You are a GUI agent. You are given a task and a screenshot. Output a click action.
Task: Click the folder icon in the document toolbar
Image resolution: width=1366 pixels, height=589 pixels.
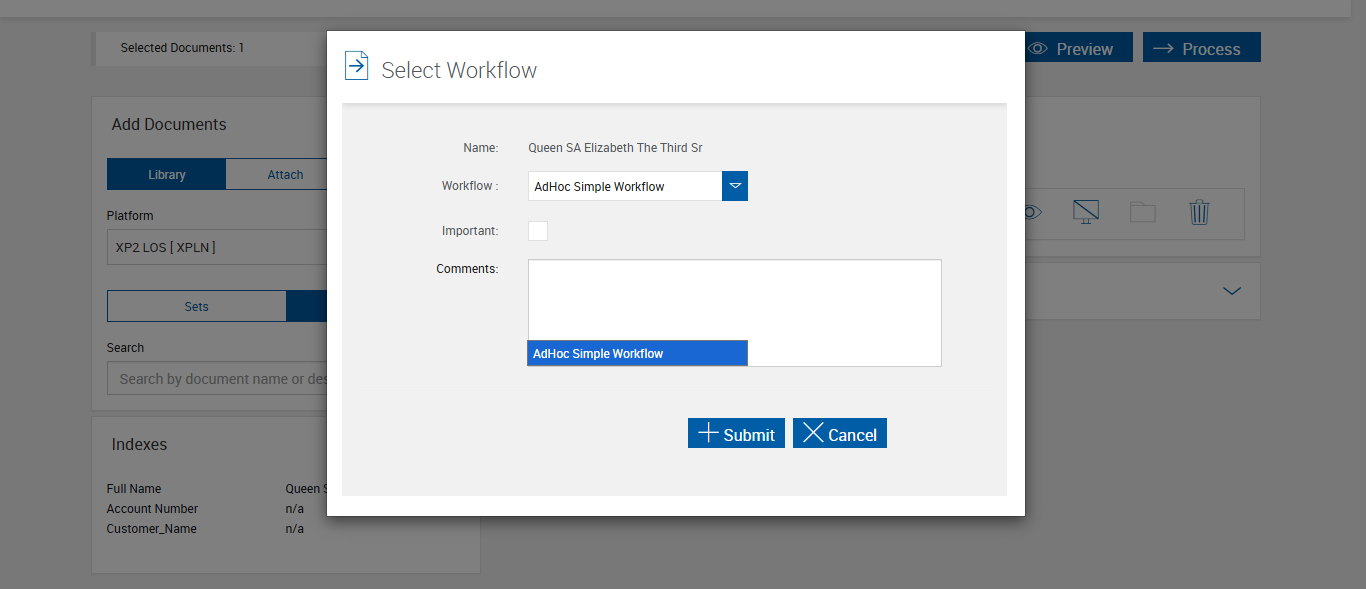1142,212
